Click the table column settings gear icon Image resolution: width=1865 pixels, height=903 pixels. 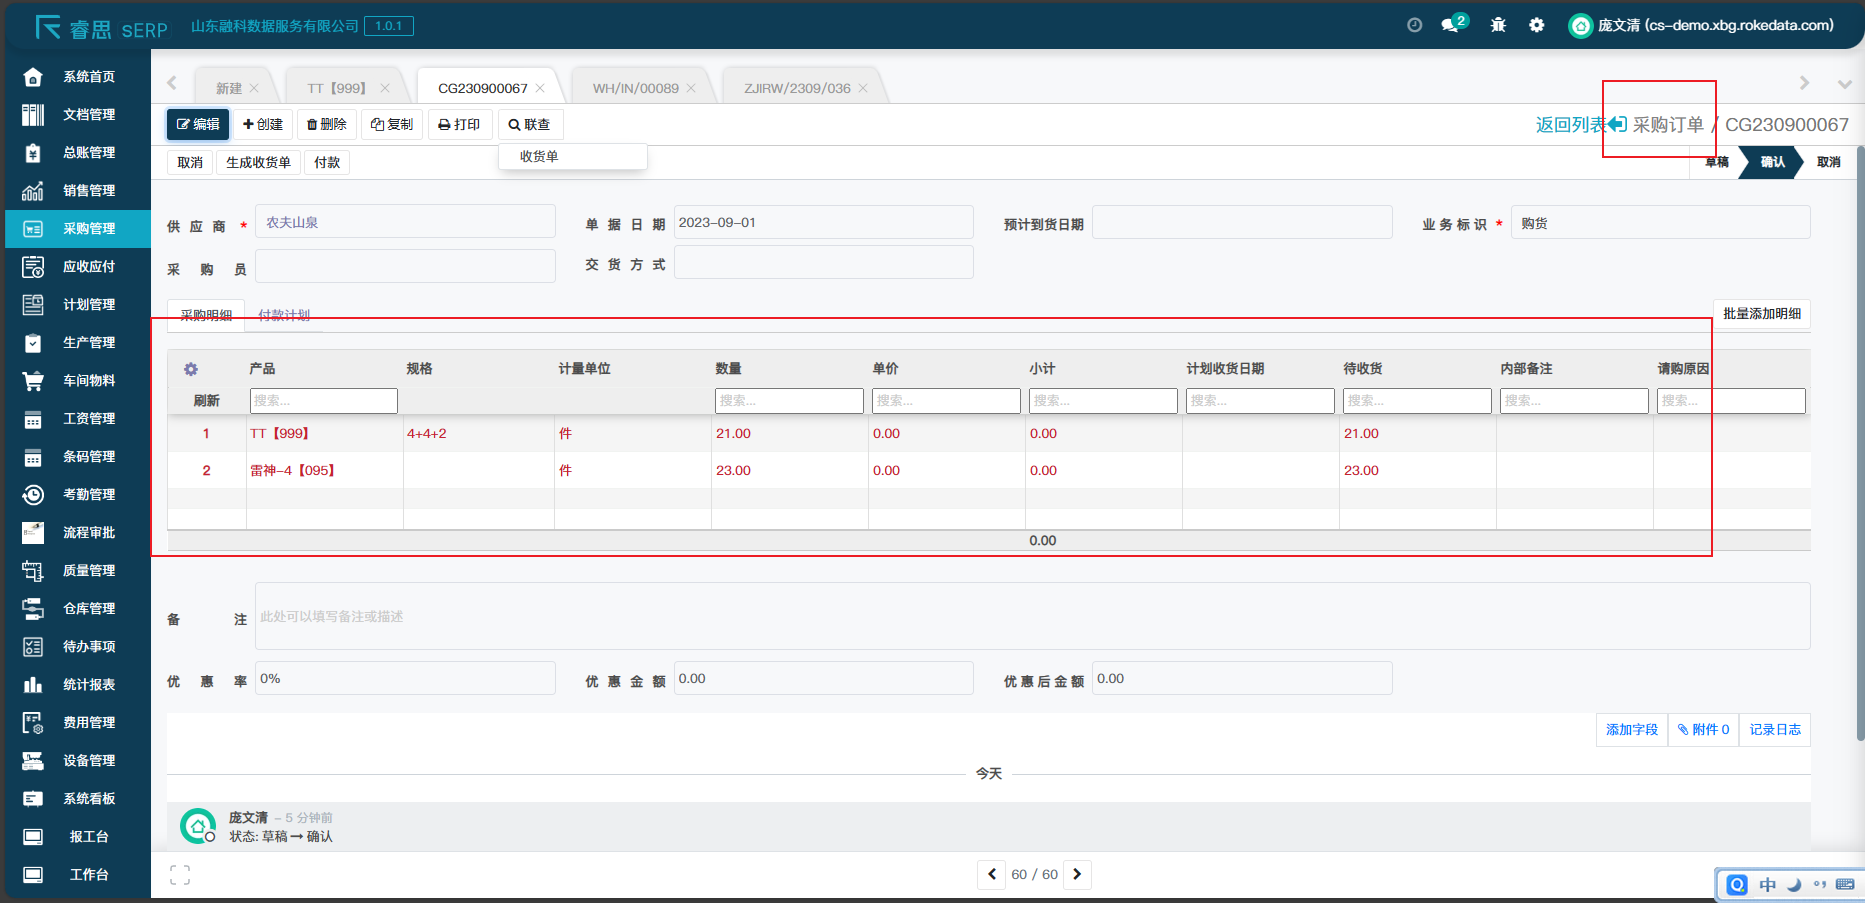(x=191, y=369)
